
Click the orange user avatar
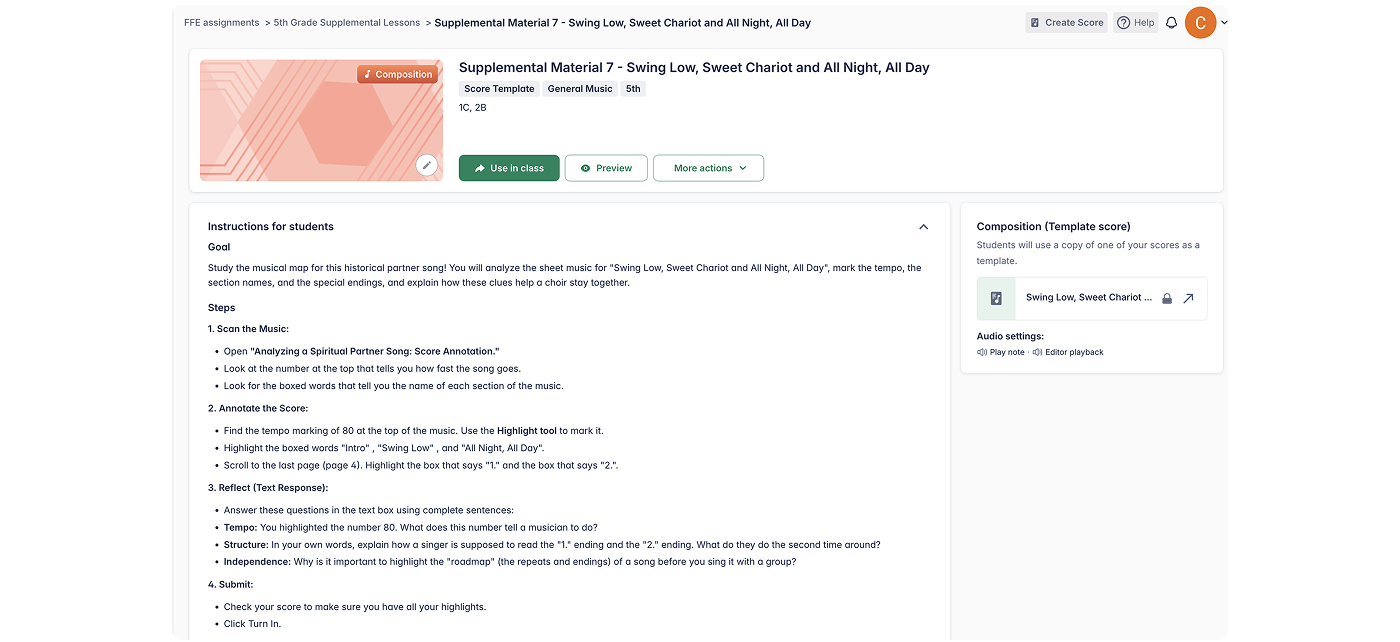click(1200, 22)
